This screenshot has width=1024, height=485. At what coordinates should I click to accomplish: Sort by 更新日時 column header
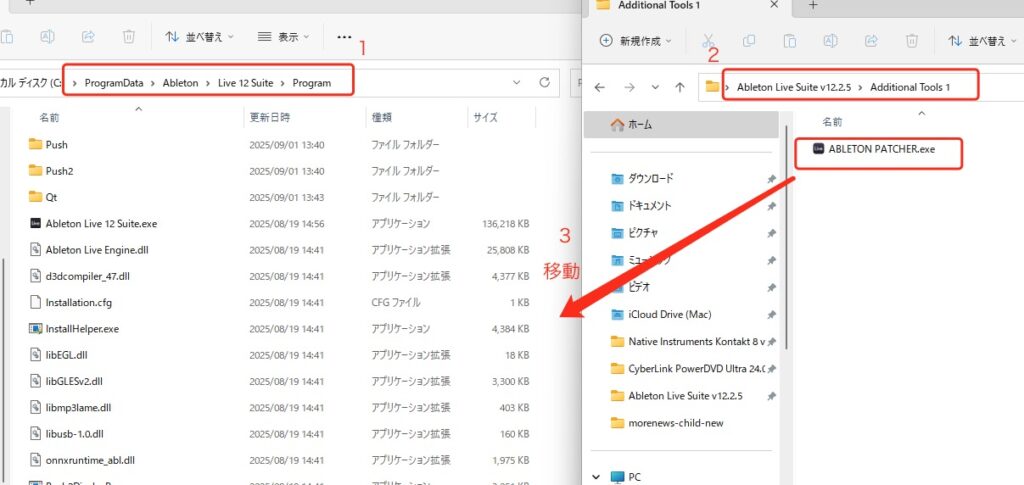click(x=270, y=117)
